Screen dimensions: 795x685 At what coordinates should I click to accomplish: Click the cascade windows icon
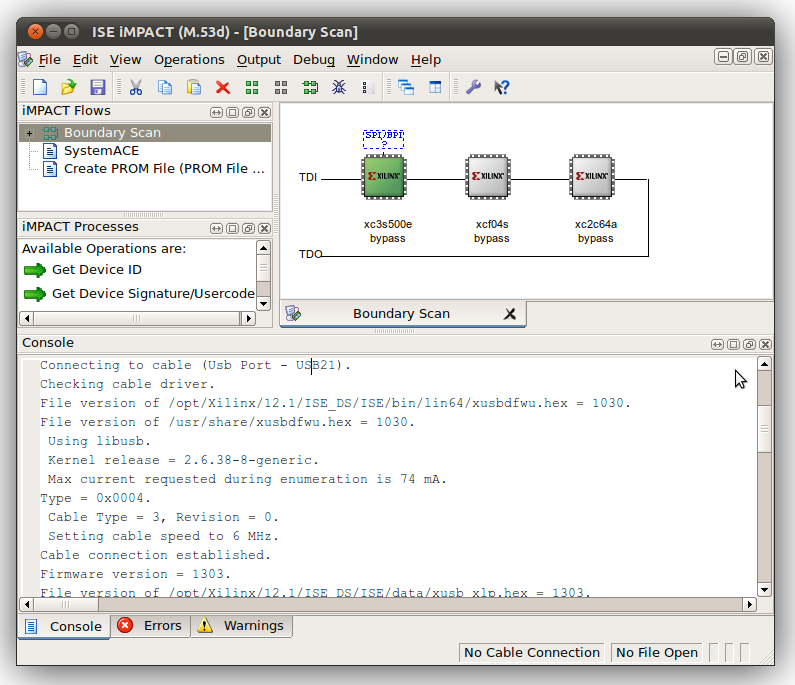point(406,87)
